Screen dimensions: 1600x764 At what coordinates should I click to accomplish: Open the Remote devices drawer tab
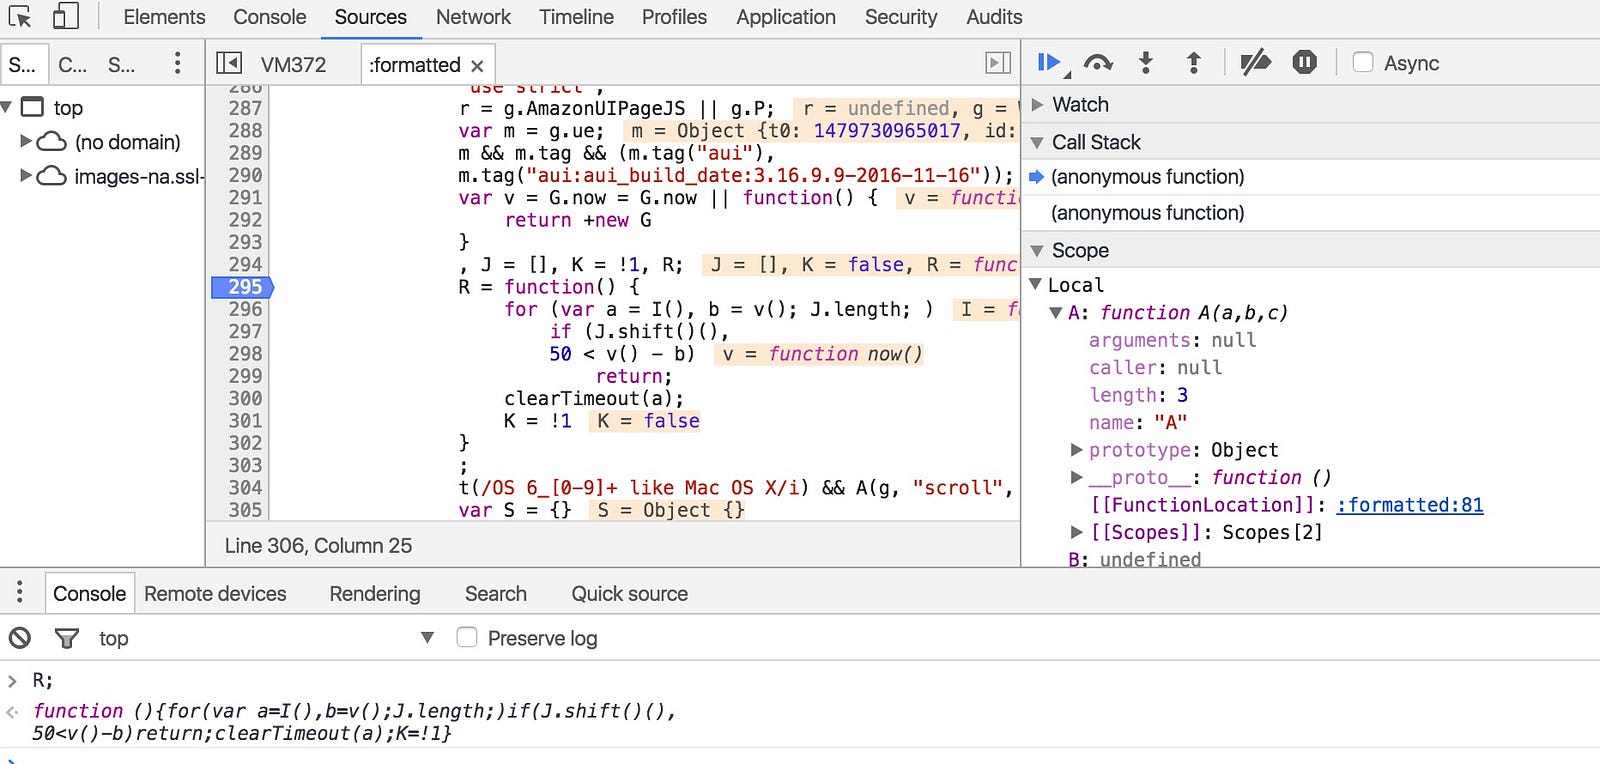click(x=215, y=594)
